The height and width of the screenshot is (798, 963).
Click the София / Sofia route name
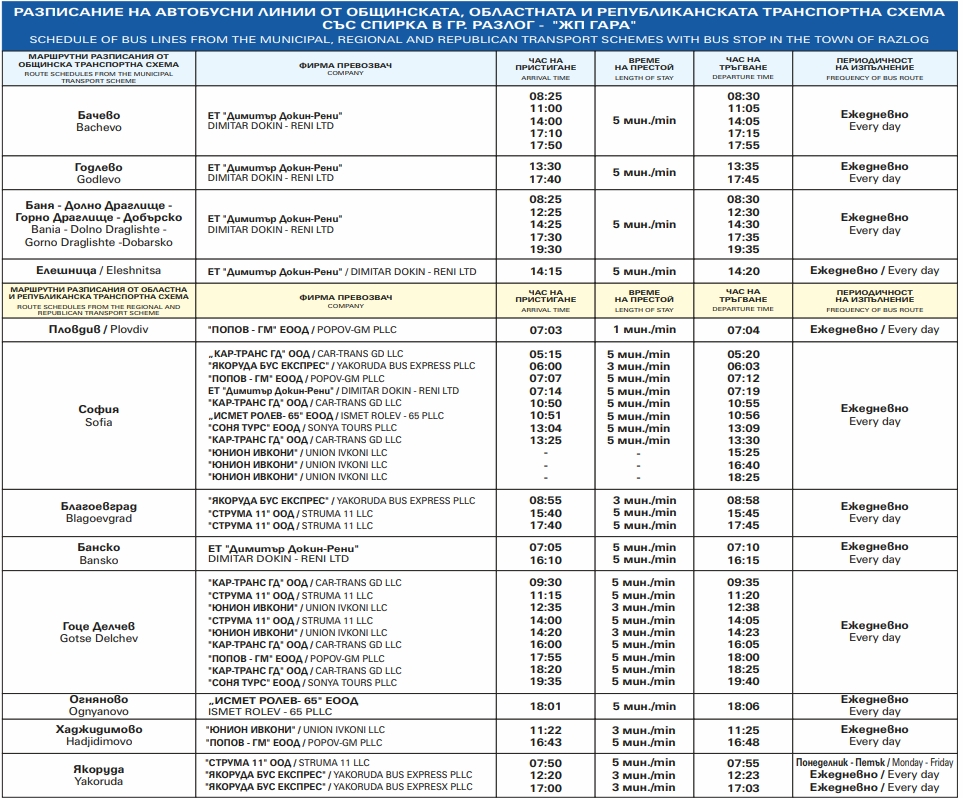pyautogui.click(x=99, y=415)
